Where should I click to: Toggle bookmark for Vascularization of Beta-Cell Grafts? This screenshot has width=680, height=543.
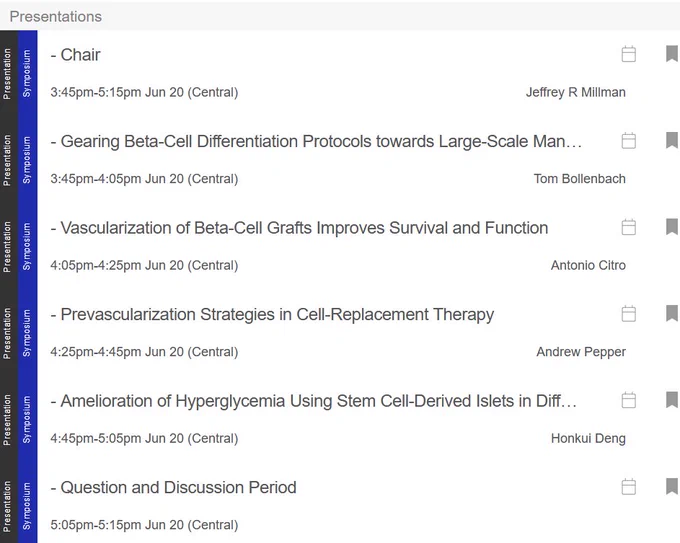(672, 226)
